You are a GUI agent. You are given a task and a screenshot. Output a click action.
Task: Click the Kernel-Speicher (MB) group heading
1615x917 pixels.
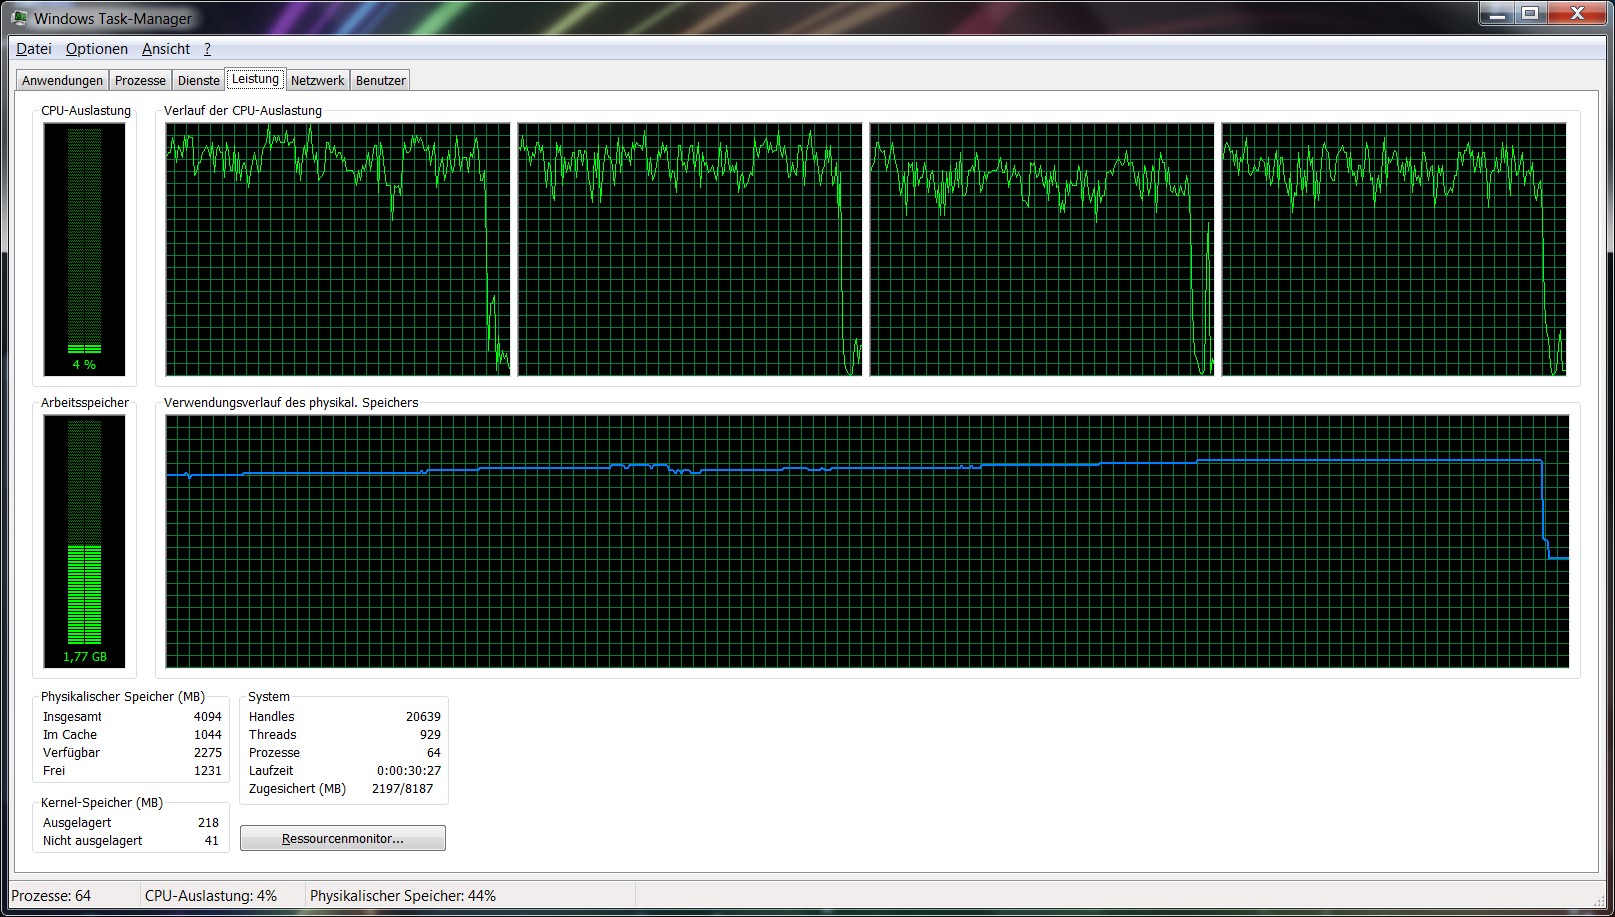point(102,803)
